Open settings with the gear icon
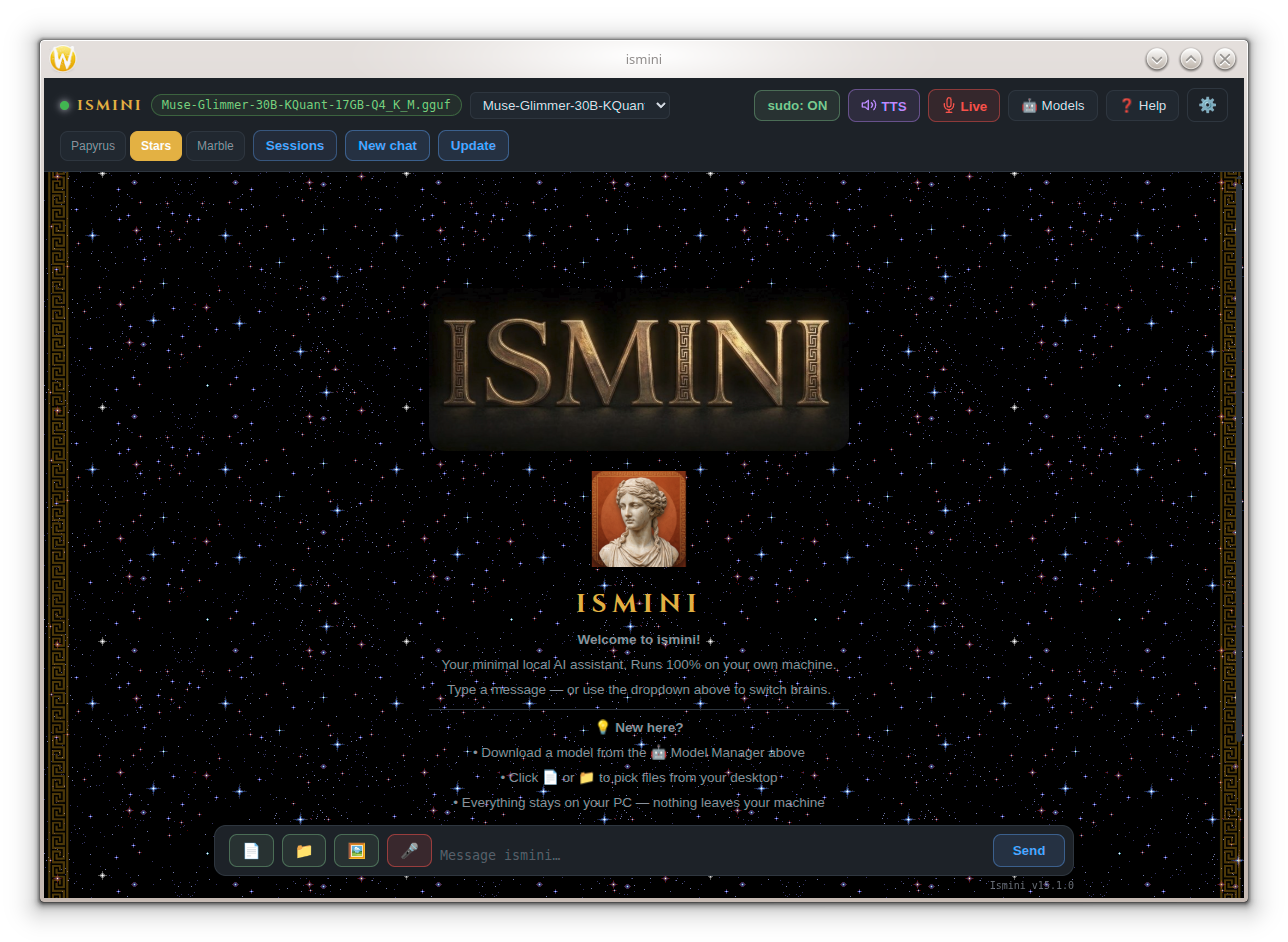This screenshot has width=1288, height=942. [1207, 105]
